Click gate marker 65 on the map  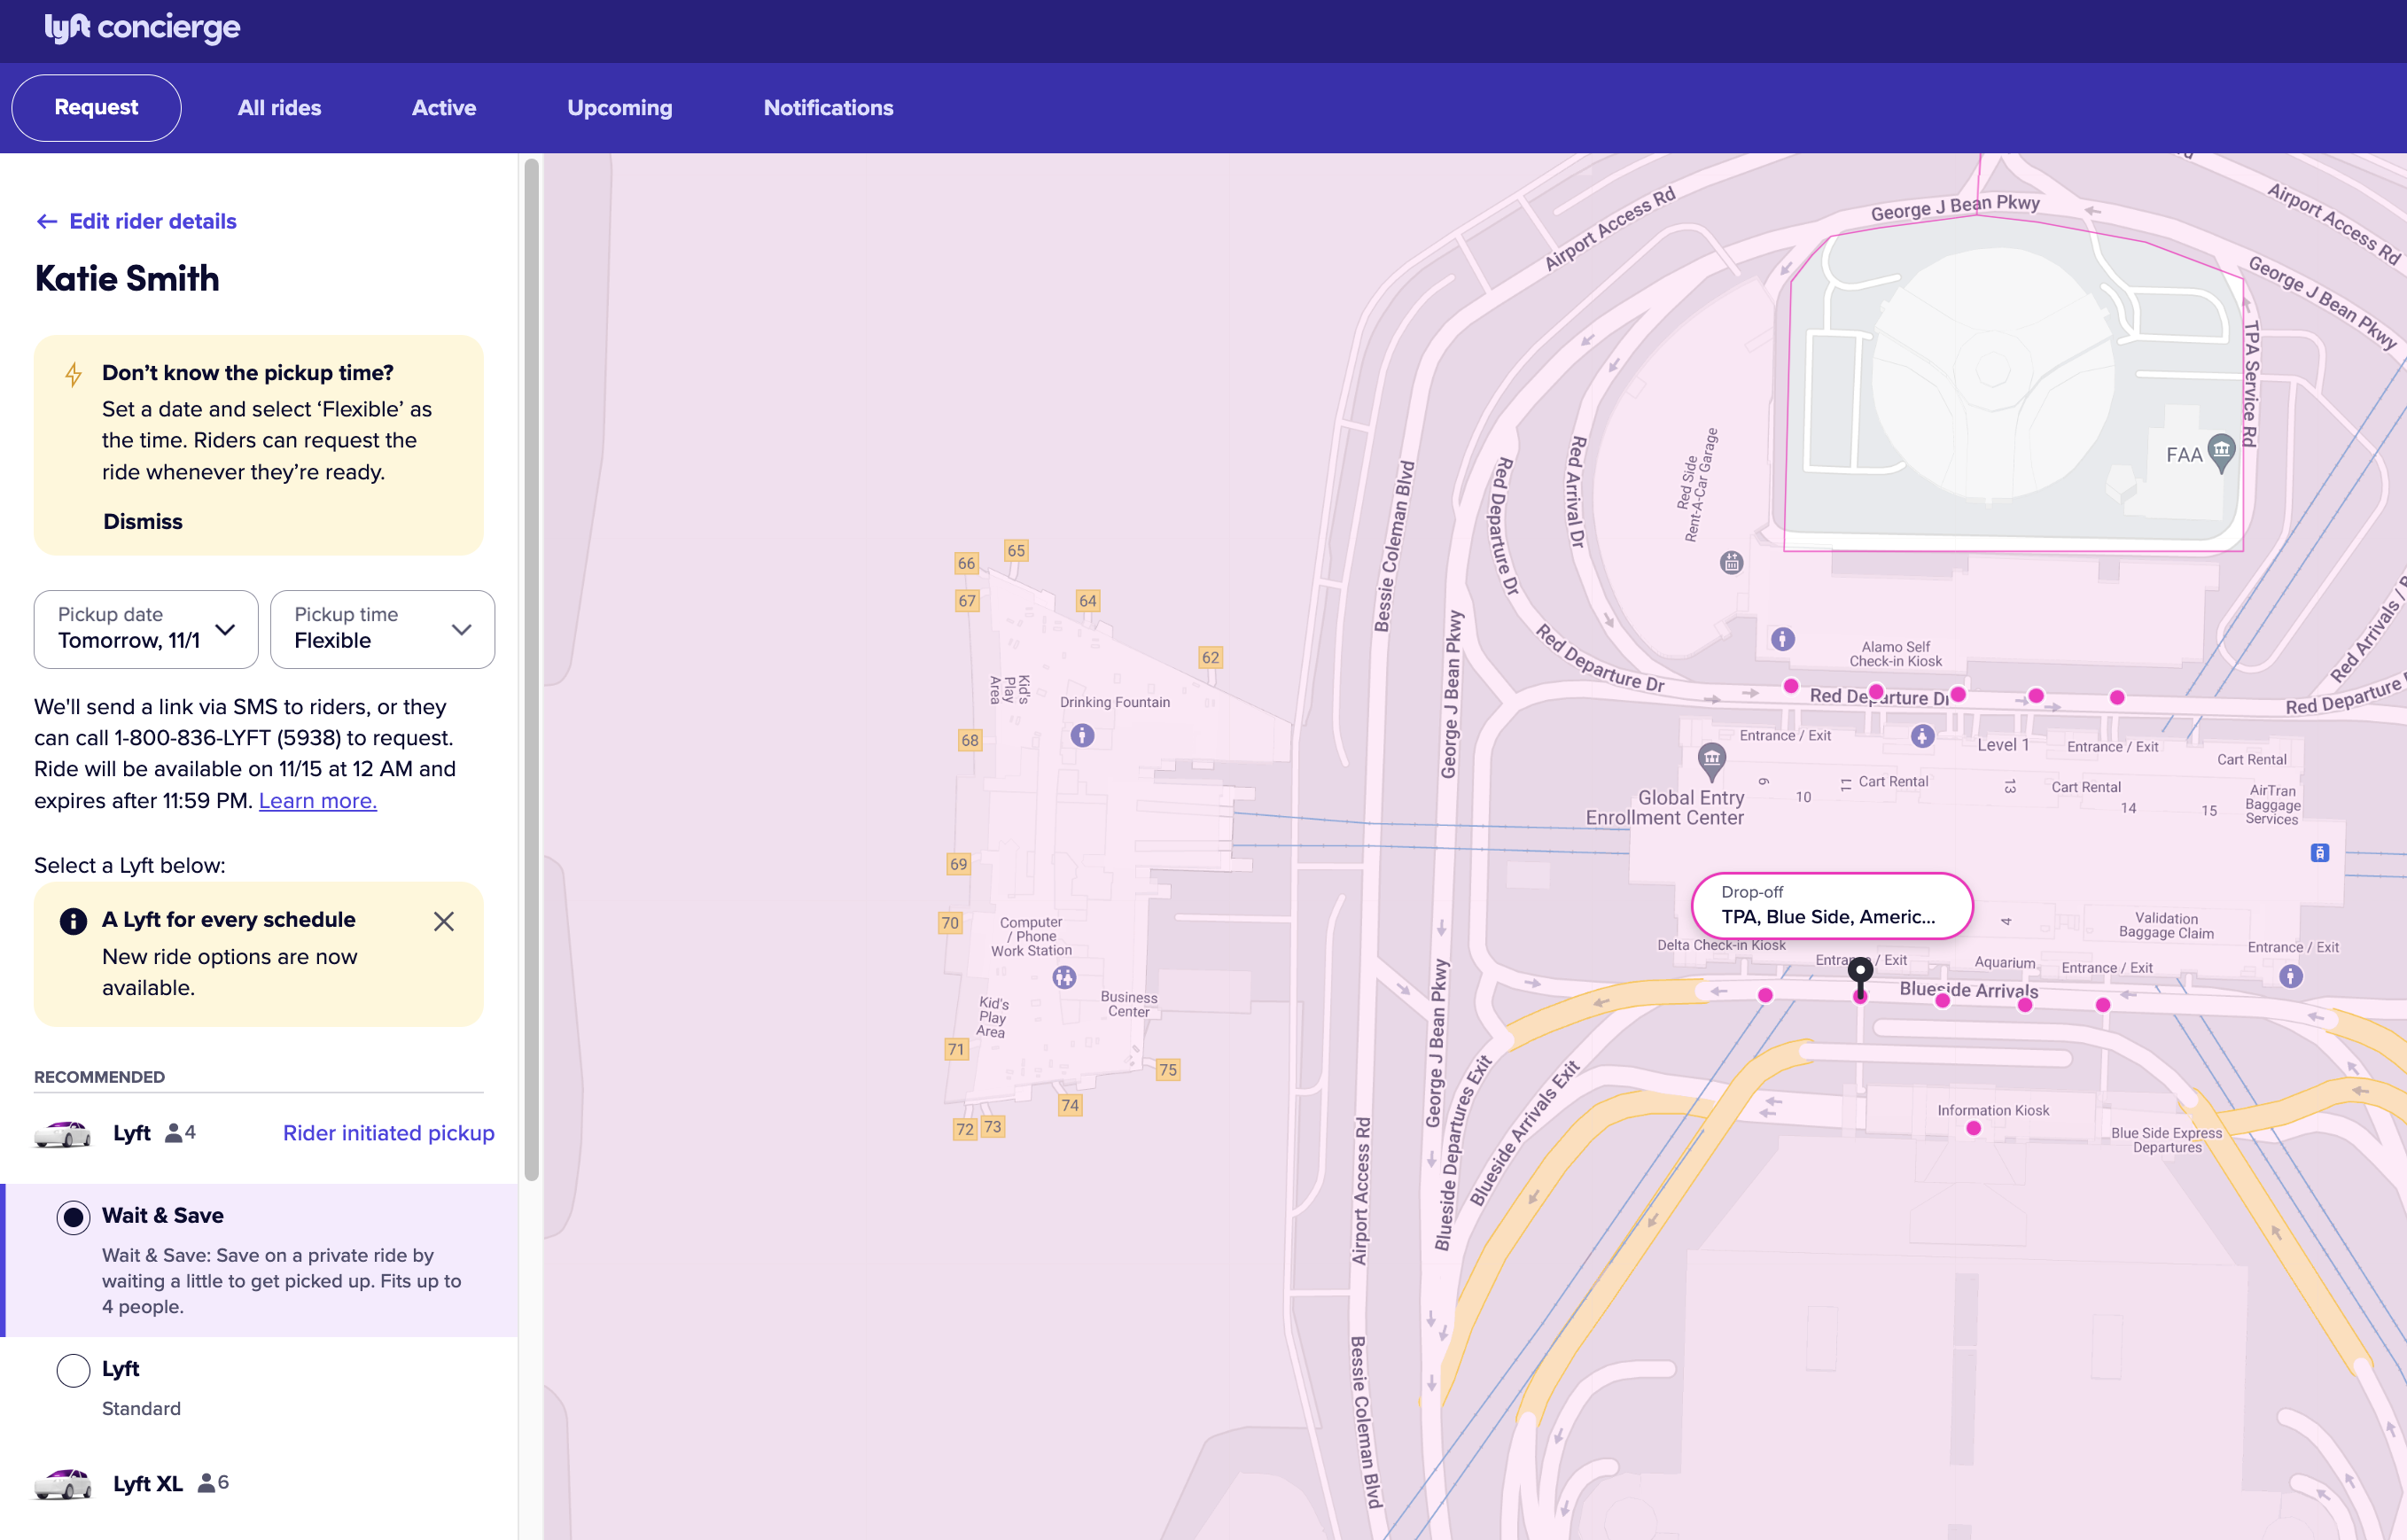1016,551
